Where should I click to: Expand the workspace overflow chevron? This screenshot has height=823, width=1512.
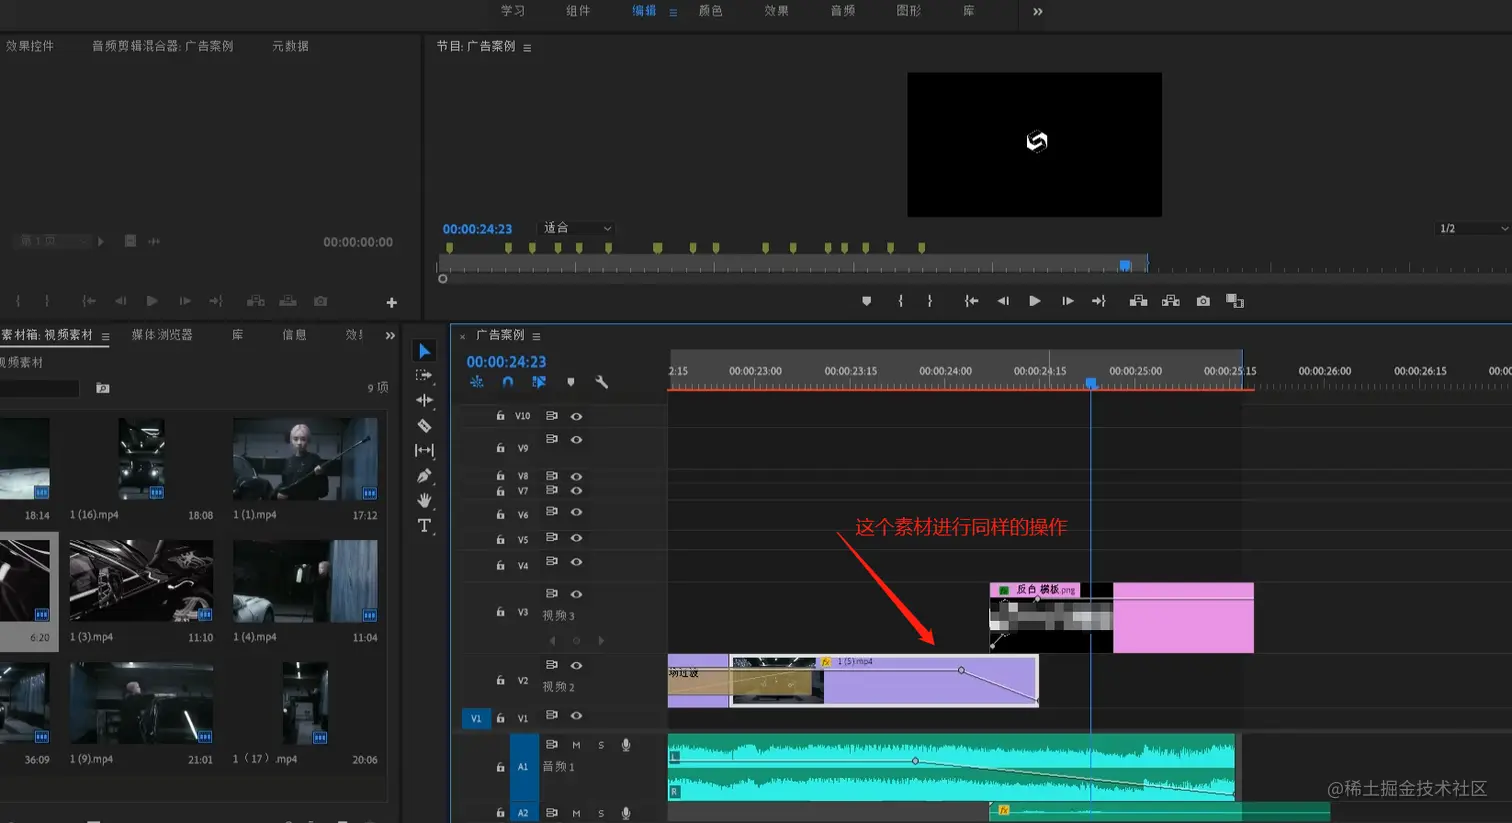[x=1037, y=12]
